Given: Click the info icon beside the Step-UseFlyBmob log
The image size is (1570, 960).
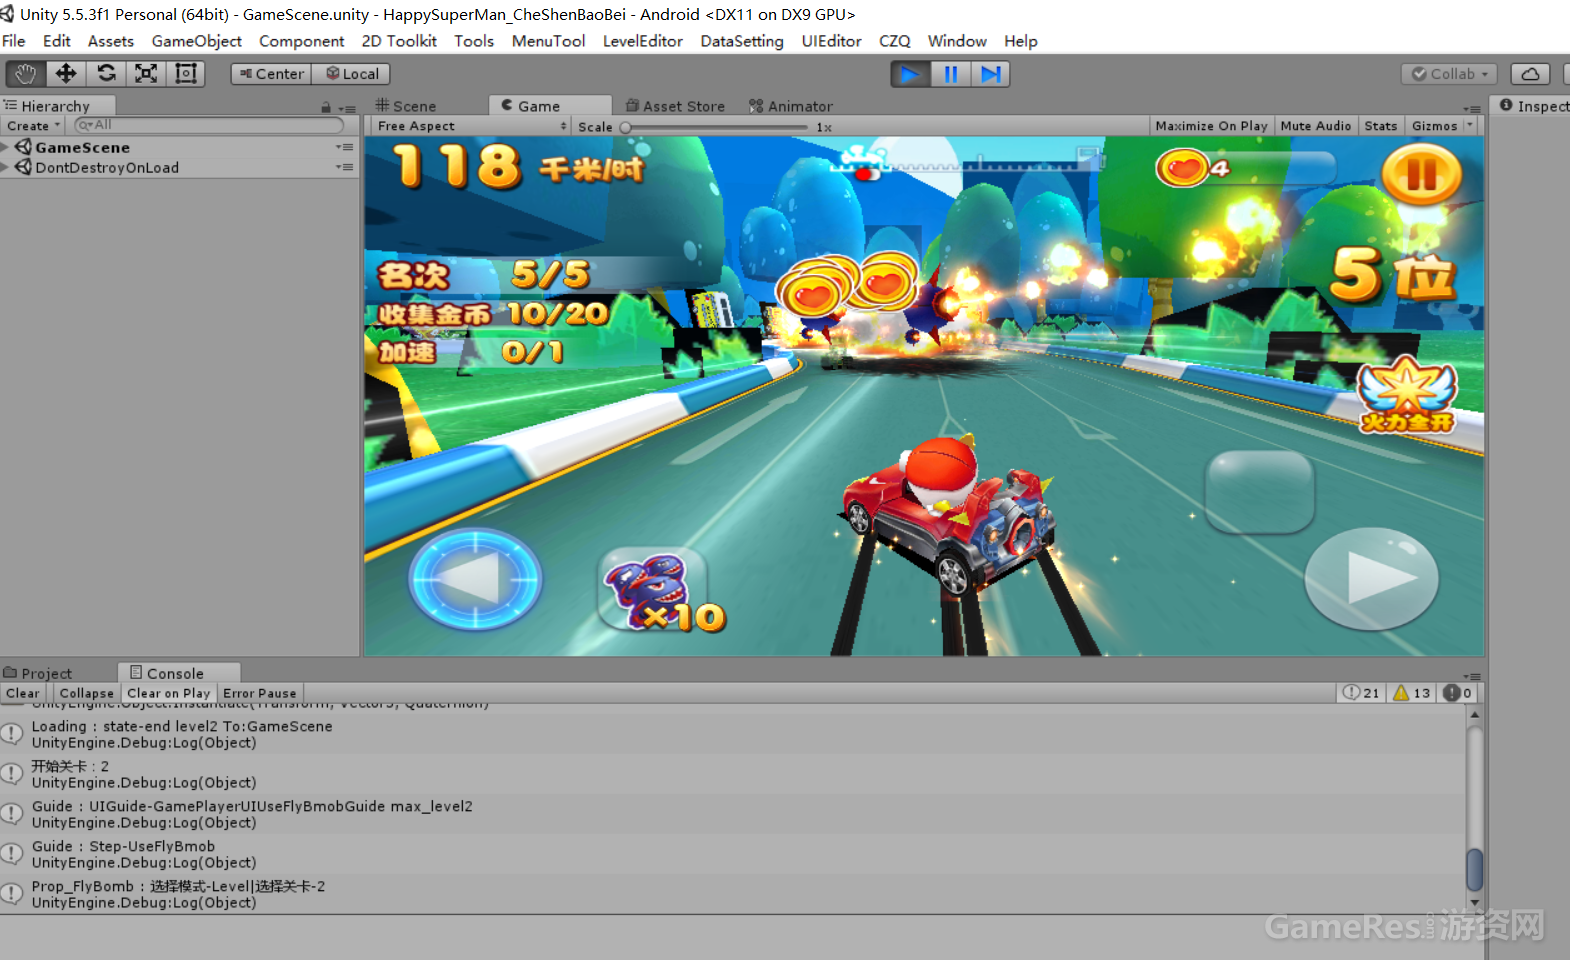Looking at the screenshot, I should coord(12,854).
